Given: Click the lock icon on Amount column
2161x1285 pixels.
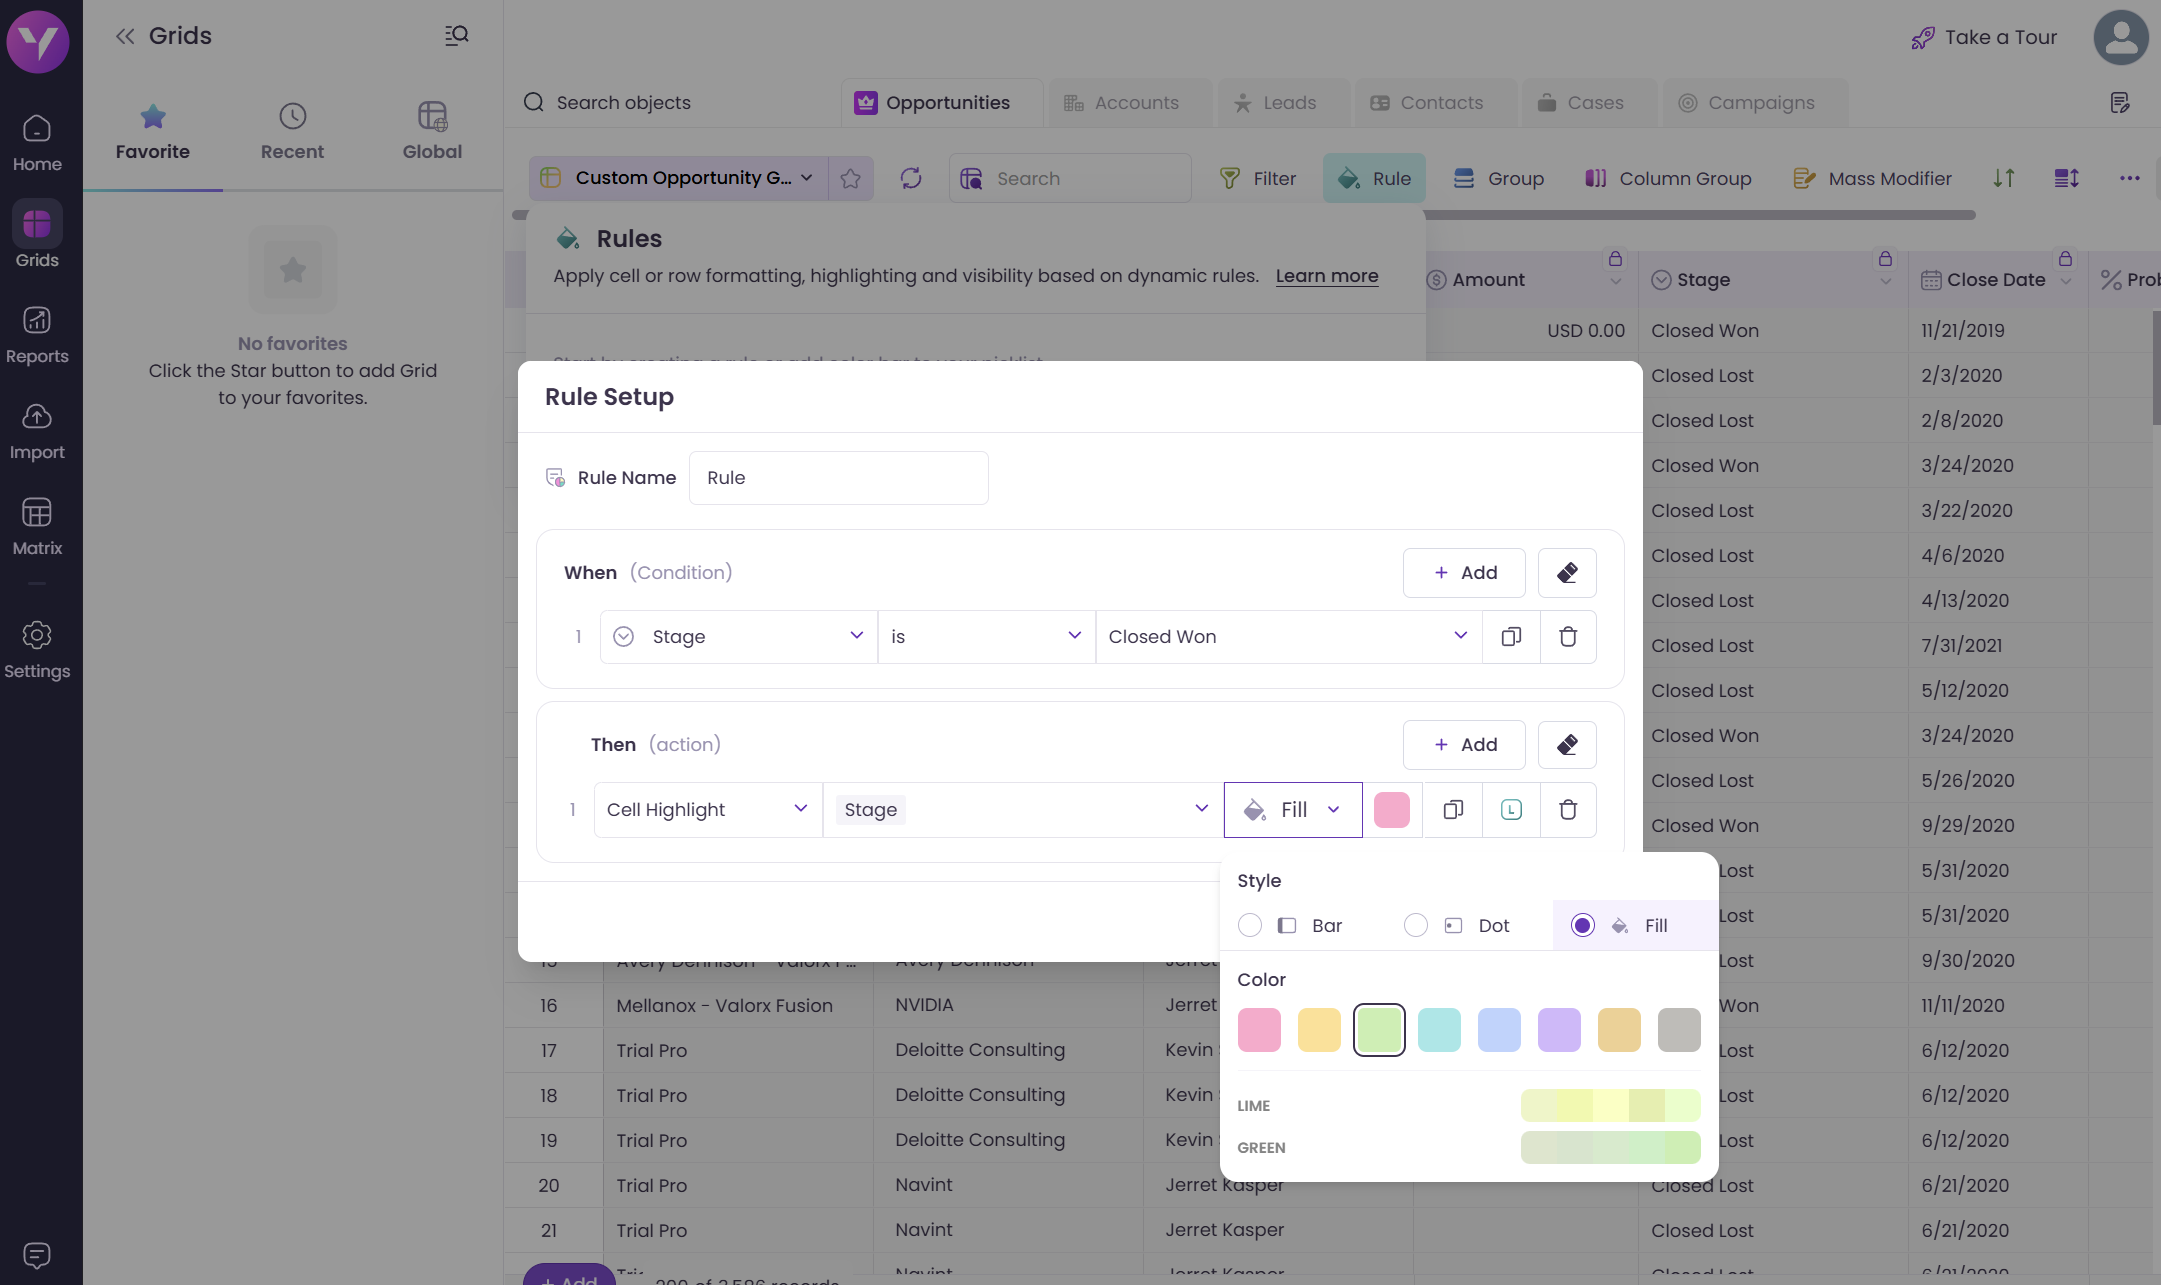Looking at the screenshot, I should (1615, 259).
